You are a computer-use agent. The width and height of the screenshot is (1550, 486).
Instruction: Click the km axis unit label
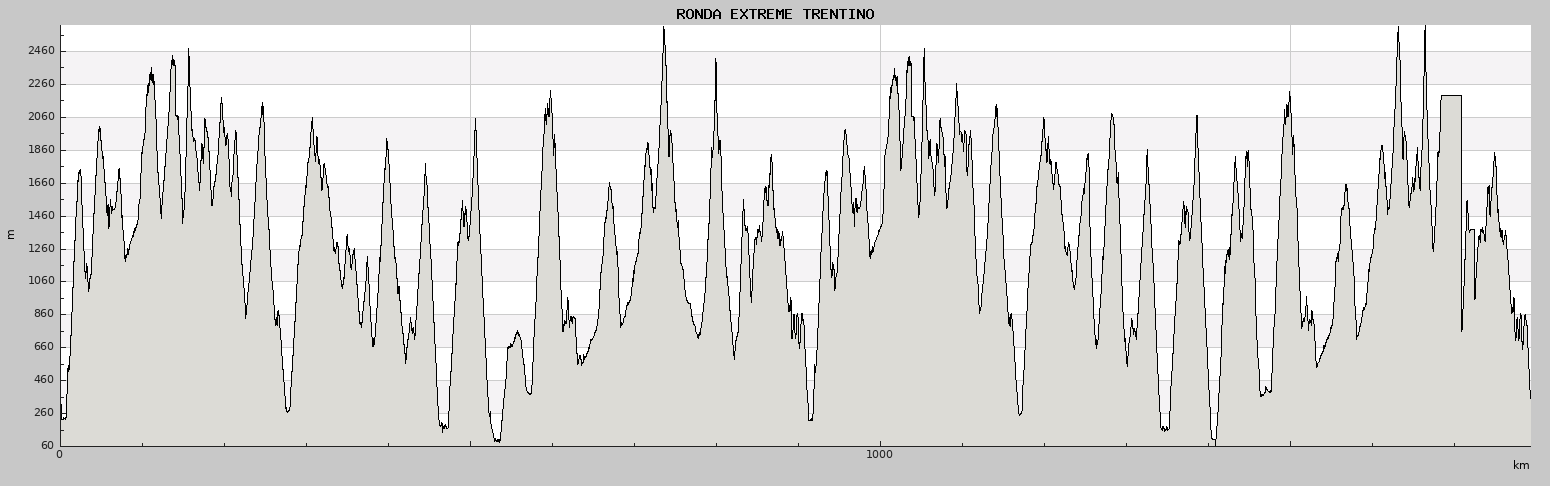pos(1521,465)
